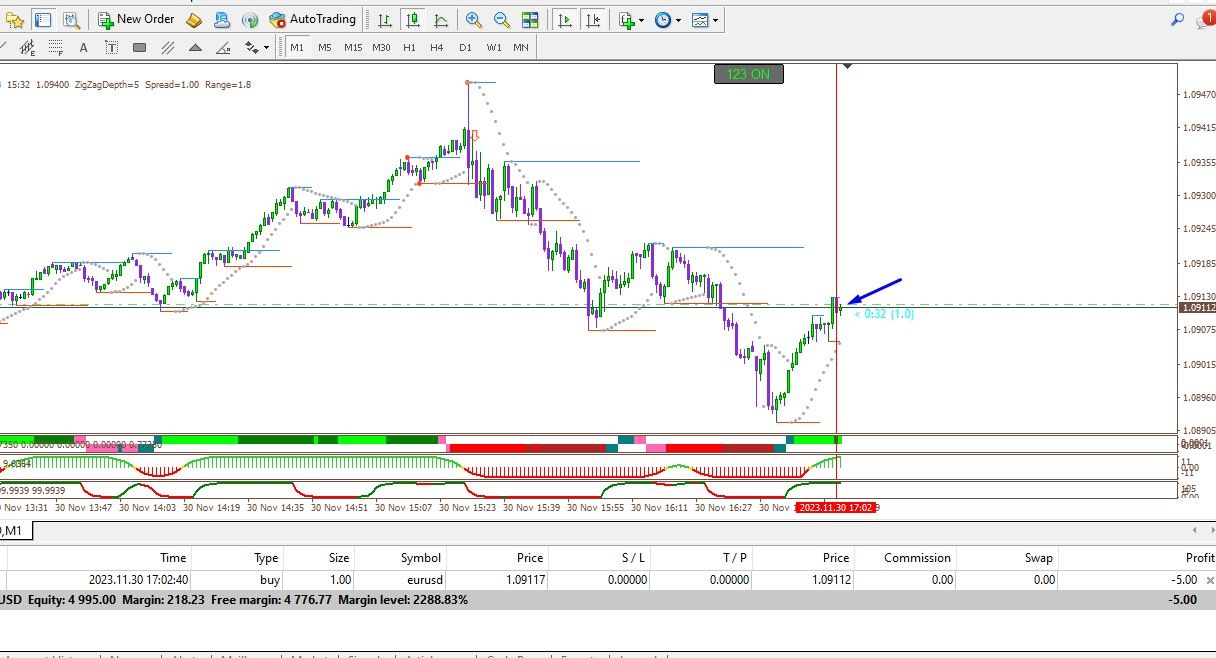Image resolution: width=1216 pixels, height=658 pixels.
Task: Select the M1 chart tab below chart
Action: [18, 531]
